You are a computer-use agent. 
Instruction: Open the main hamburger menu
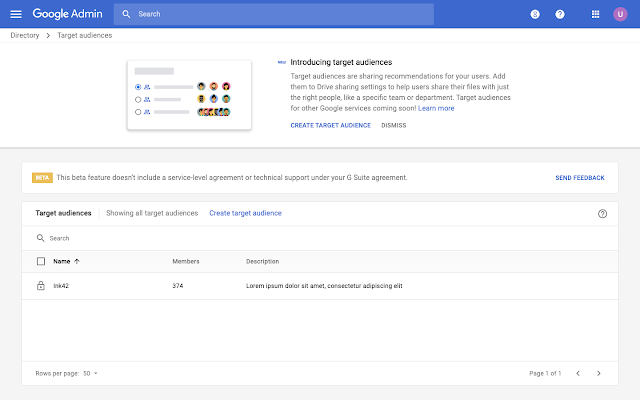tap(16, 14)
